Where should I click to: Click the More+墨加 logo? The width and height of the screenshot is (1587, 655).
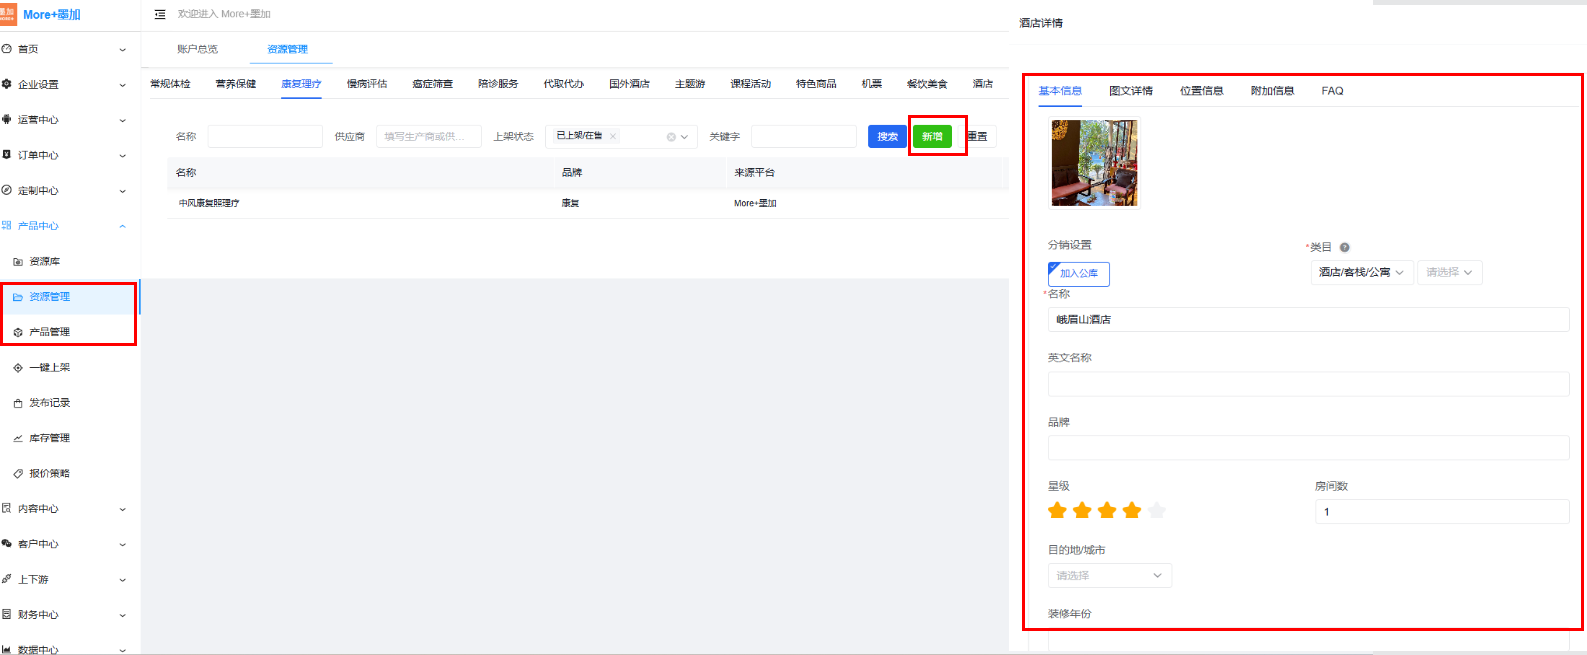coord(41,14)
